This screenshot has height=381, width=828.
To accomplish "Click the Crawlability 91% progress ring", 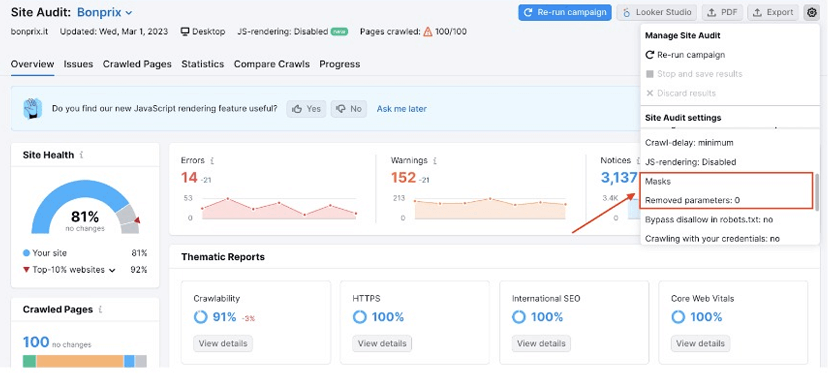I will (x=201, y=317).
